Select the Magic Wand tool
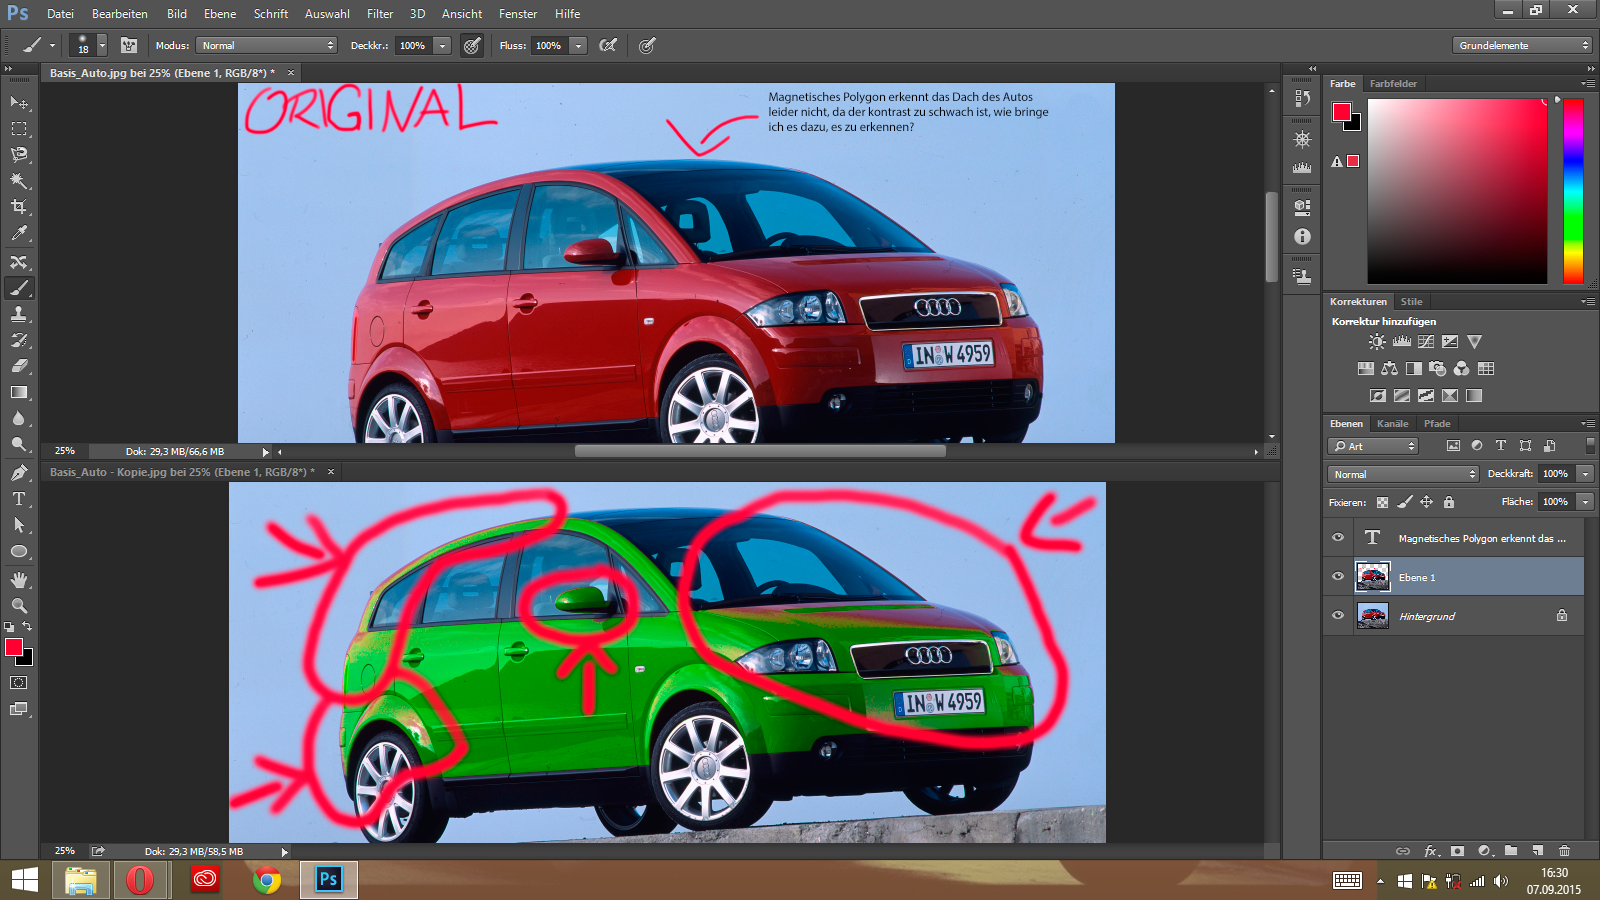Viewport: 1600px width, 900px height. (19, 181)
